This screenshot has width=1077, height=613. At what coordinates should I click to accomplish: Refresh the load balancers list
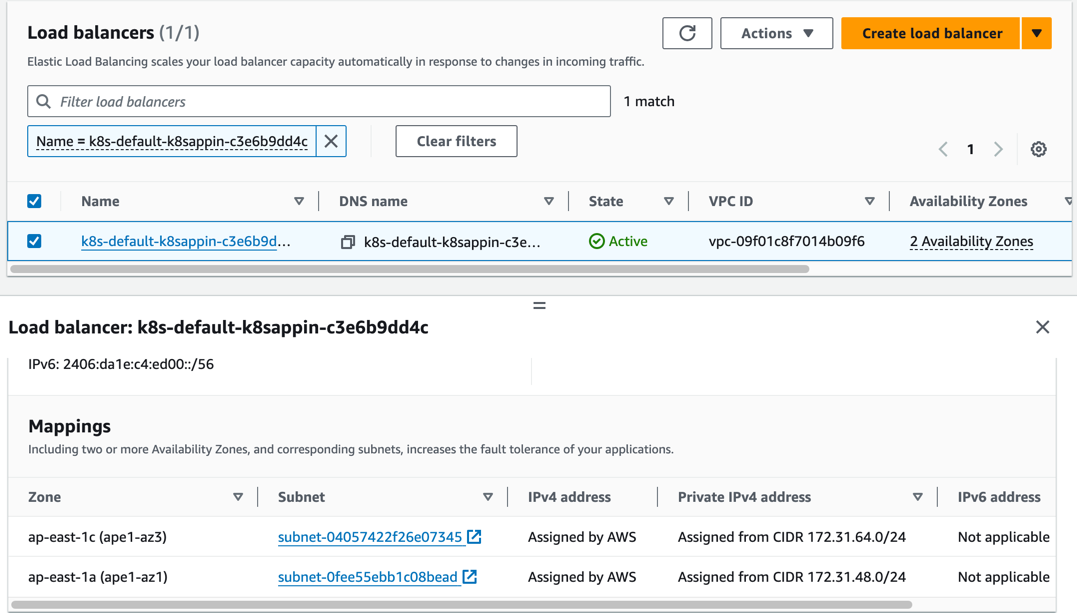[x=687, y=33]
